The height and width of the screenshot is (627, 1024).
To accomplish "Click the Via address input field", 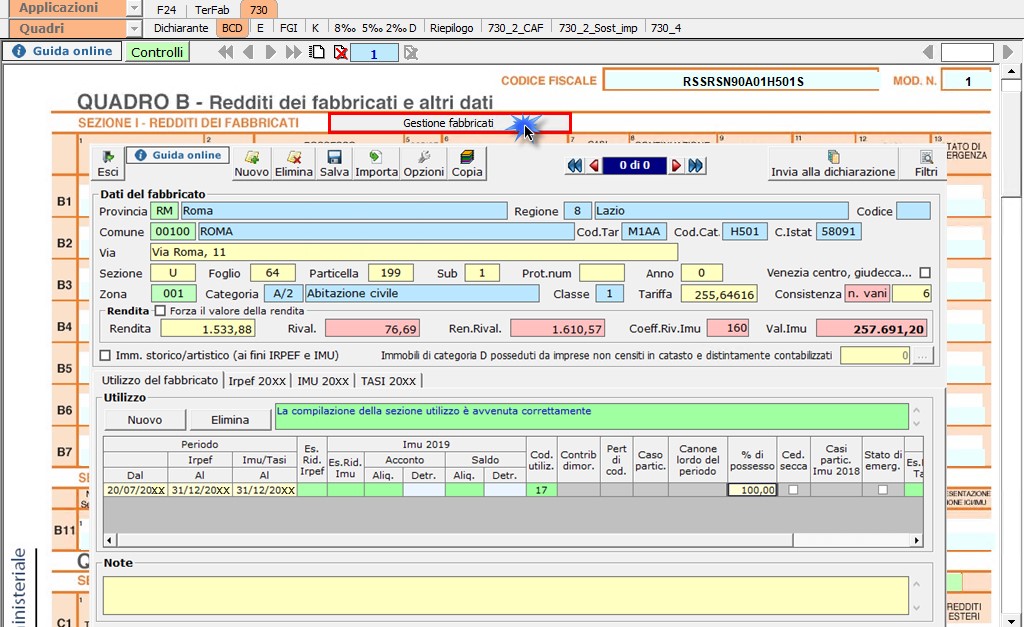I will click(x=414, y=252).
